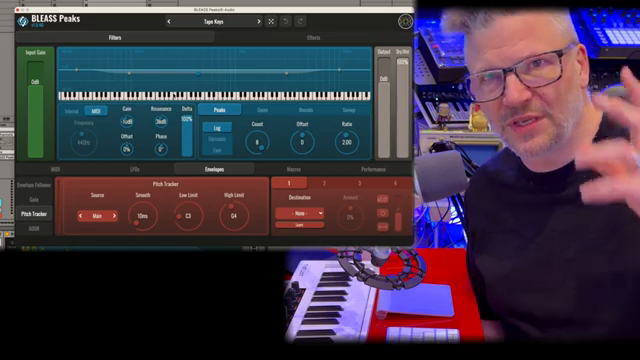The width and height of the screenshot is (640, 360).
Task: Select modulation slot 3
Action: click(360, 184)
